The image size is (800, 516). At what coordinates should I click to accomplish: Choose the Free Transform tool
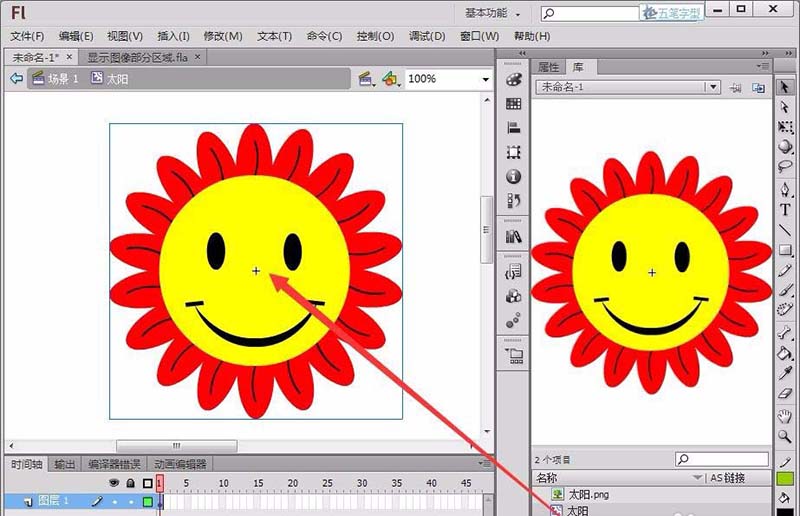(x=785, y=127)
